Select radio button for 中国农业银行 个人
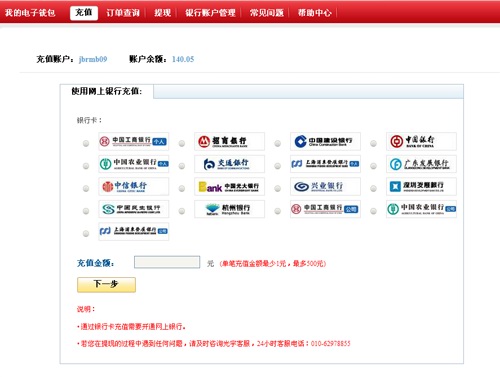This screenshot has width=500, height=377. click(86, 166)
